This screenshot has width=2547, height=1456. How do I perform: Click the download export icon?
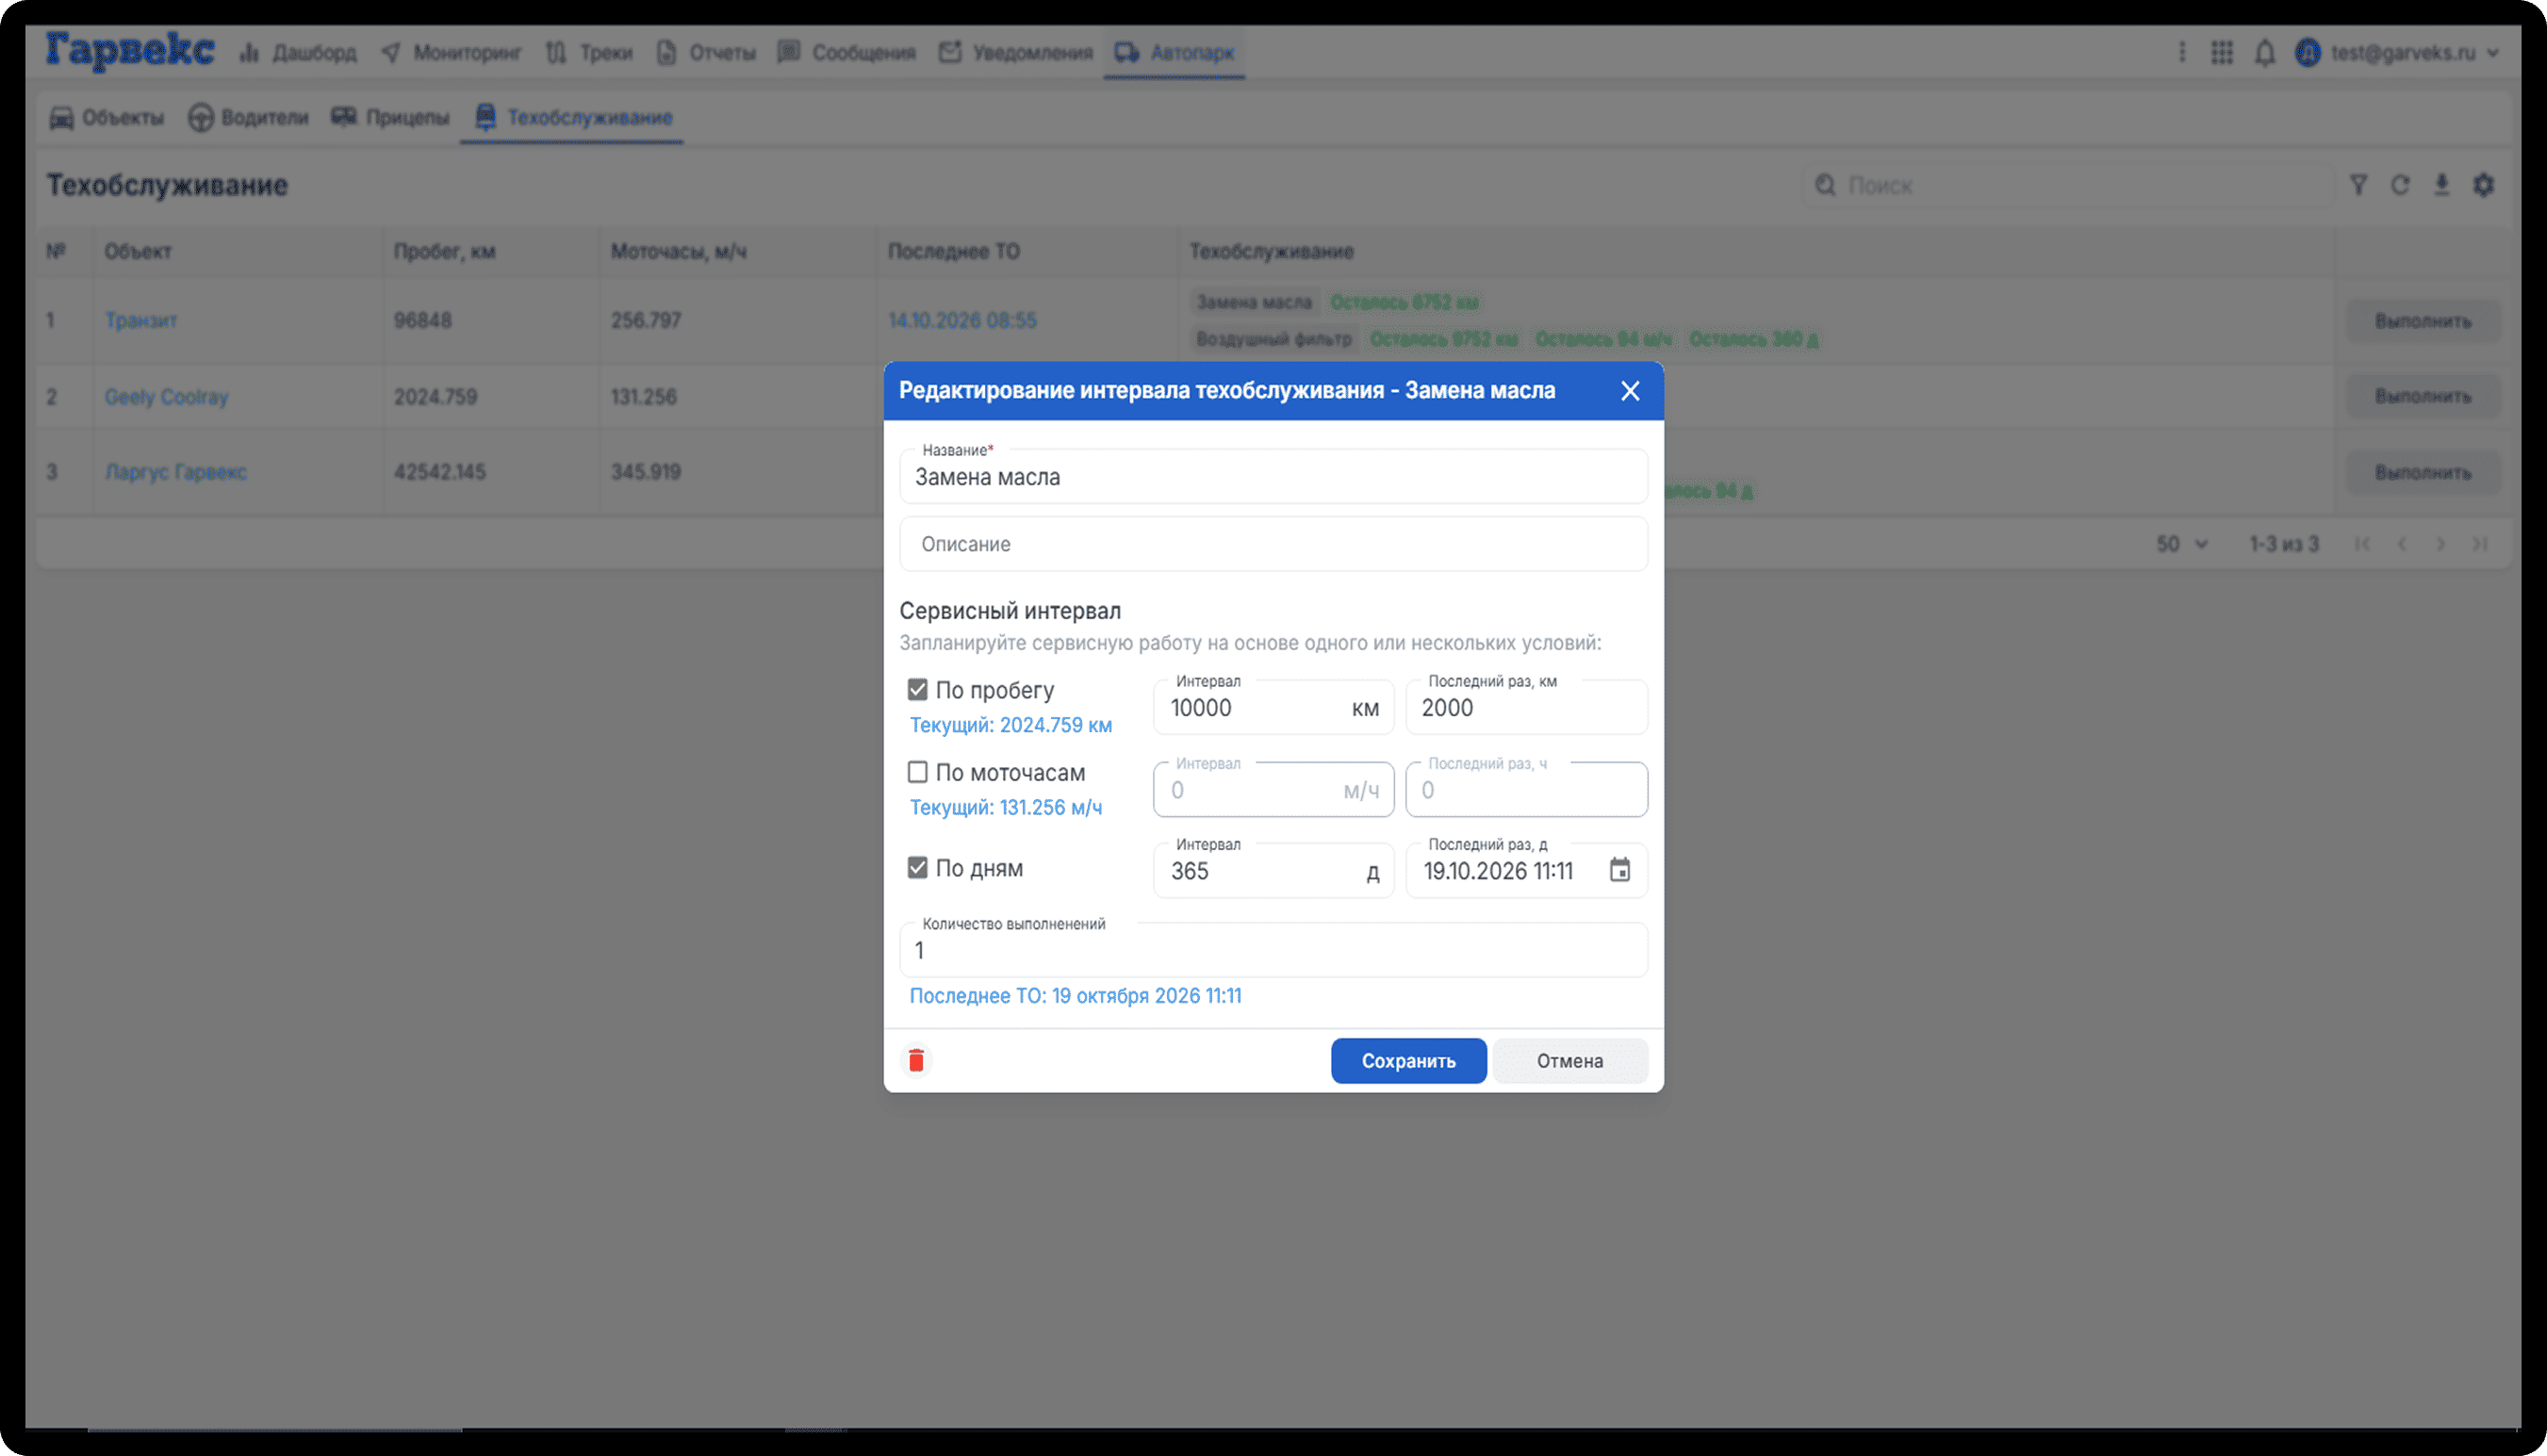coord(2441,185)
